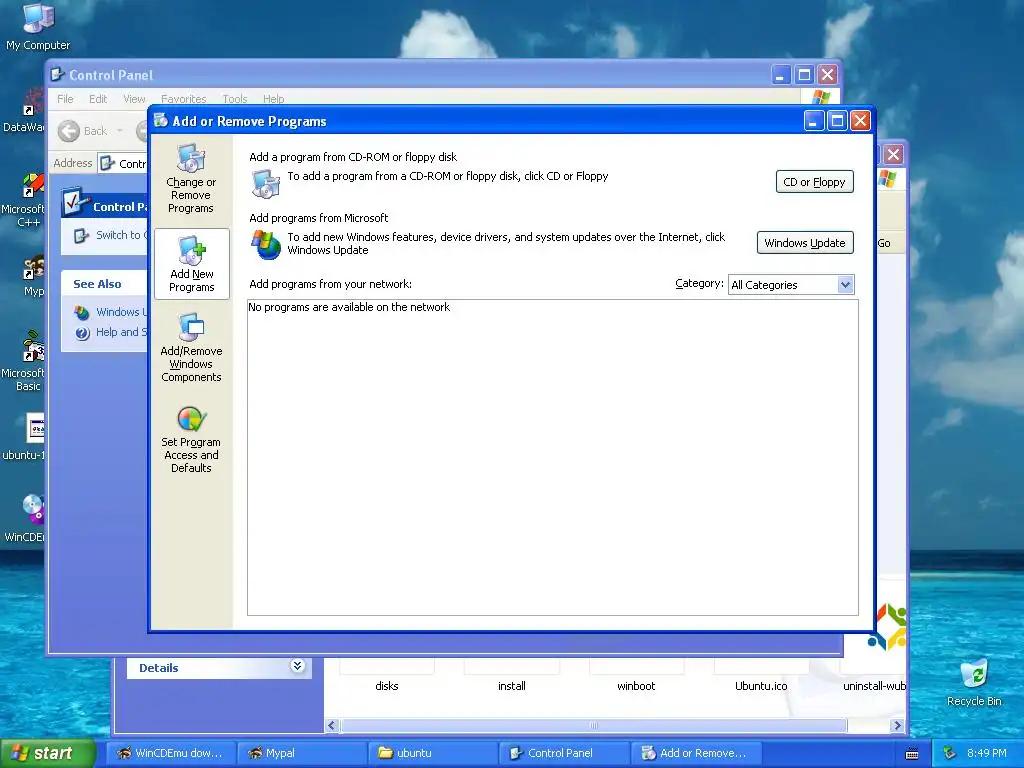This screenshot has width=1024, height=768.
Task: Switch to WinCDEmu download taskbar item
Action: pos(170,753)
